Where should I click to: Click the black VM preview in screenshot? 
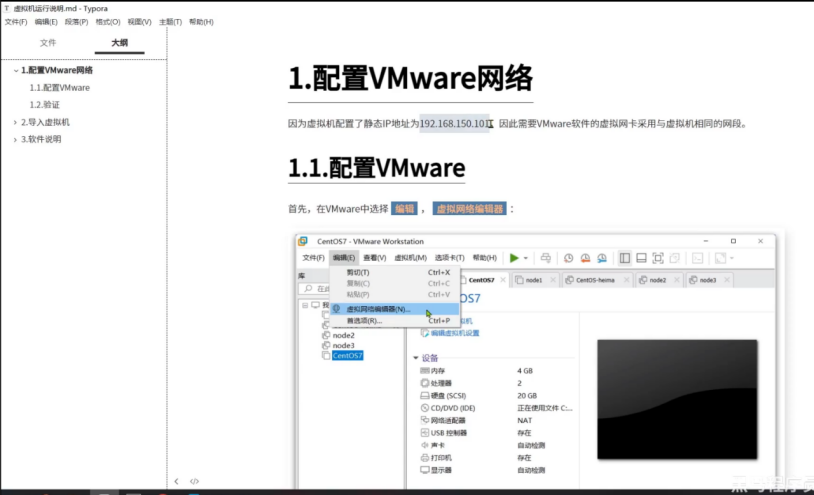(677, 399)
